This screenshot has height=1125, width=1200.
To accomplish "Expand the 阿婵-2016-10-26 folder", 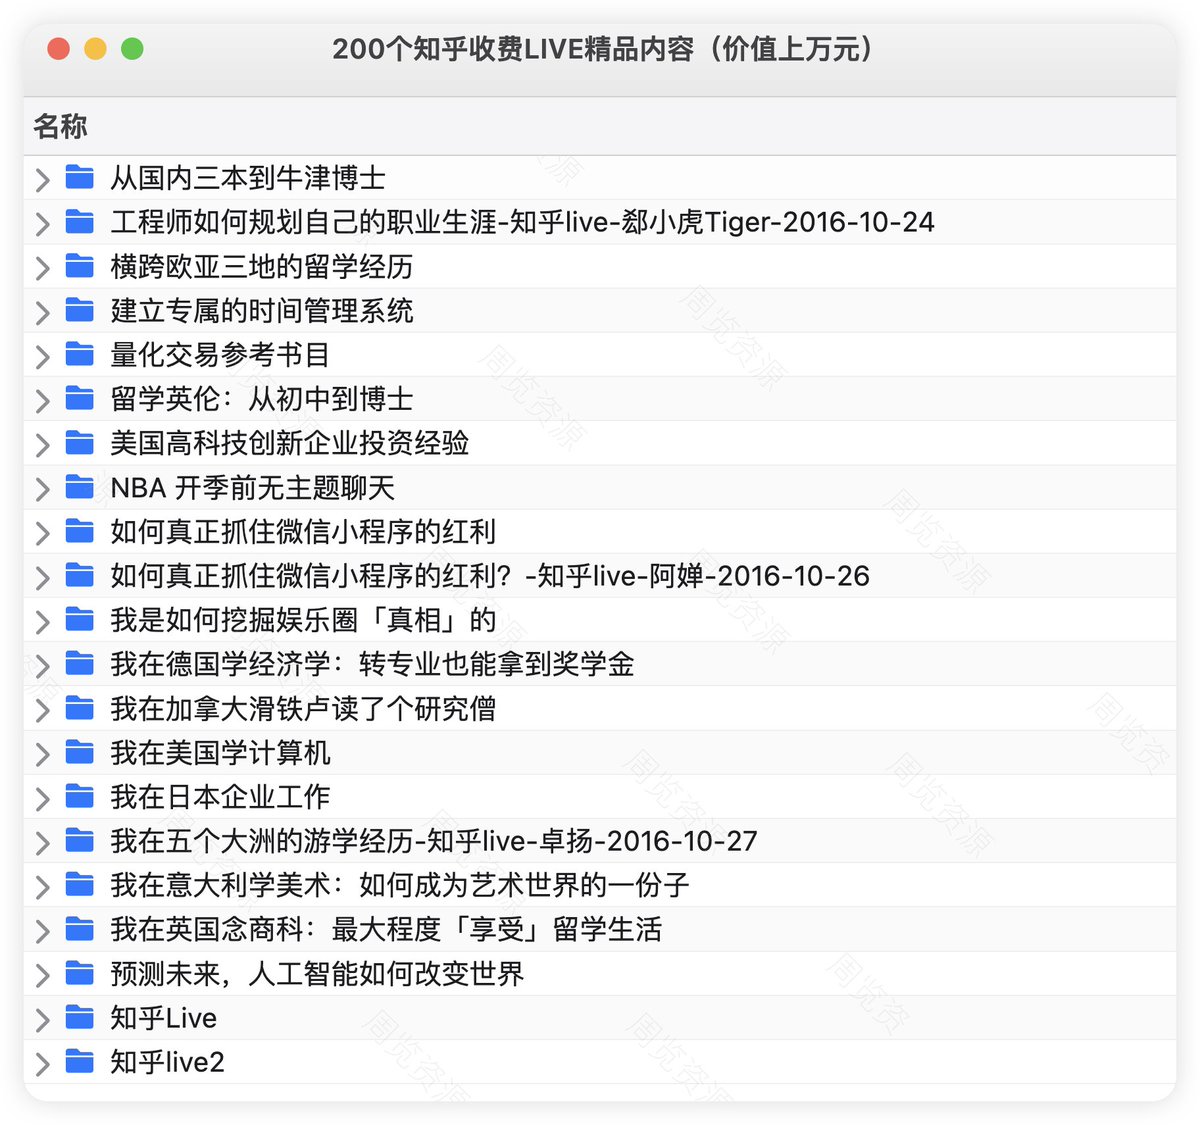I will click(42, 577).
